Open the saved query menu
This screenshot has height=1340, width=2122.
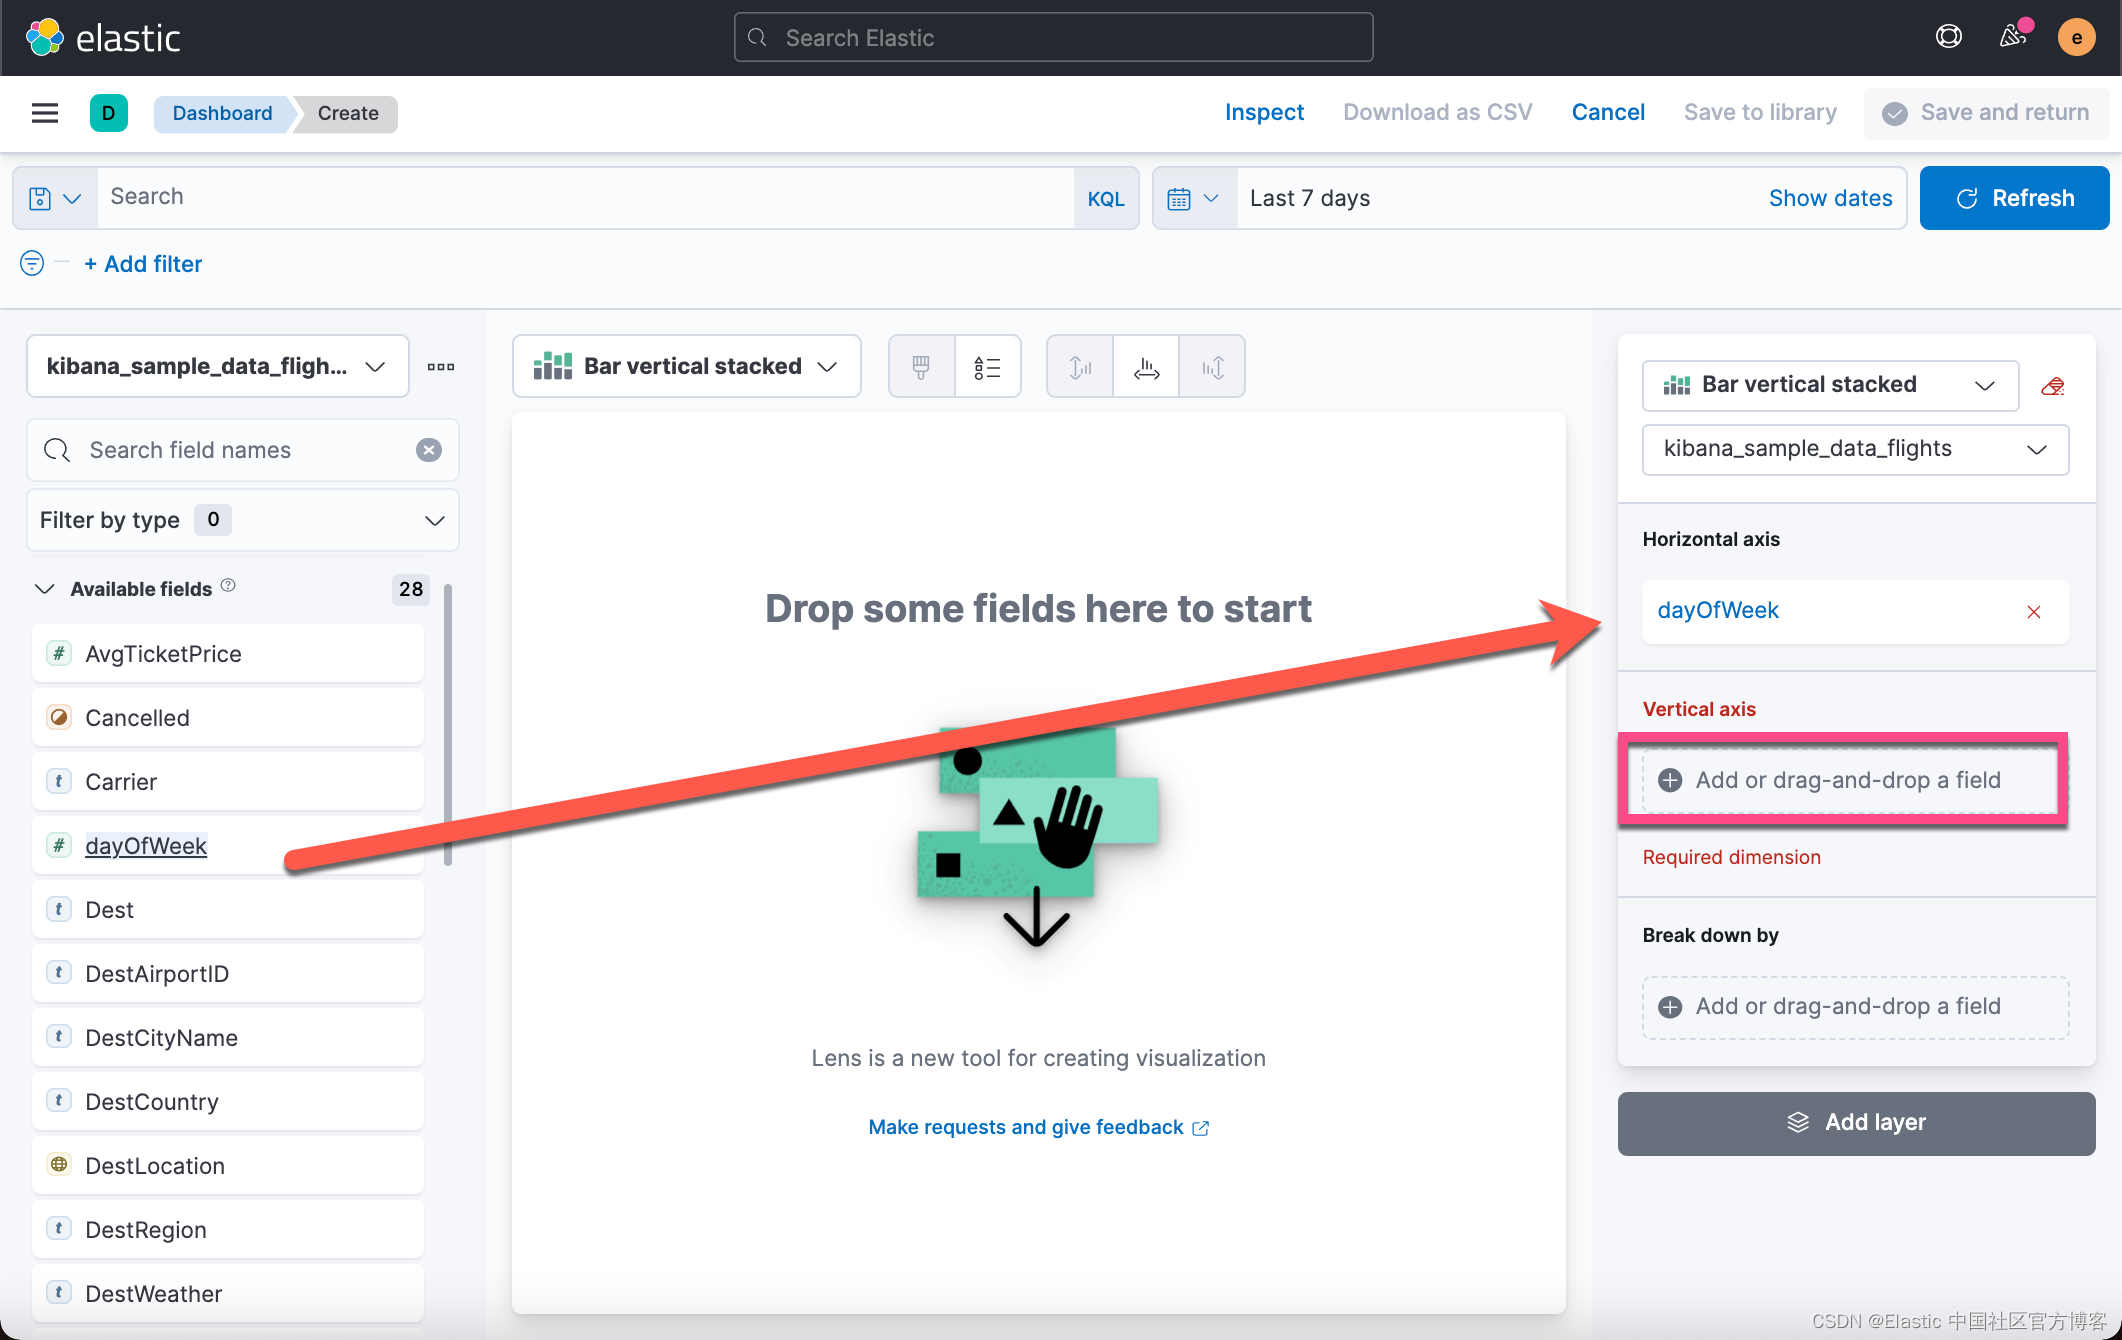tap(55, 198)
